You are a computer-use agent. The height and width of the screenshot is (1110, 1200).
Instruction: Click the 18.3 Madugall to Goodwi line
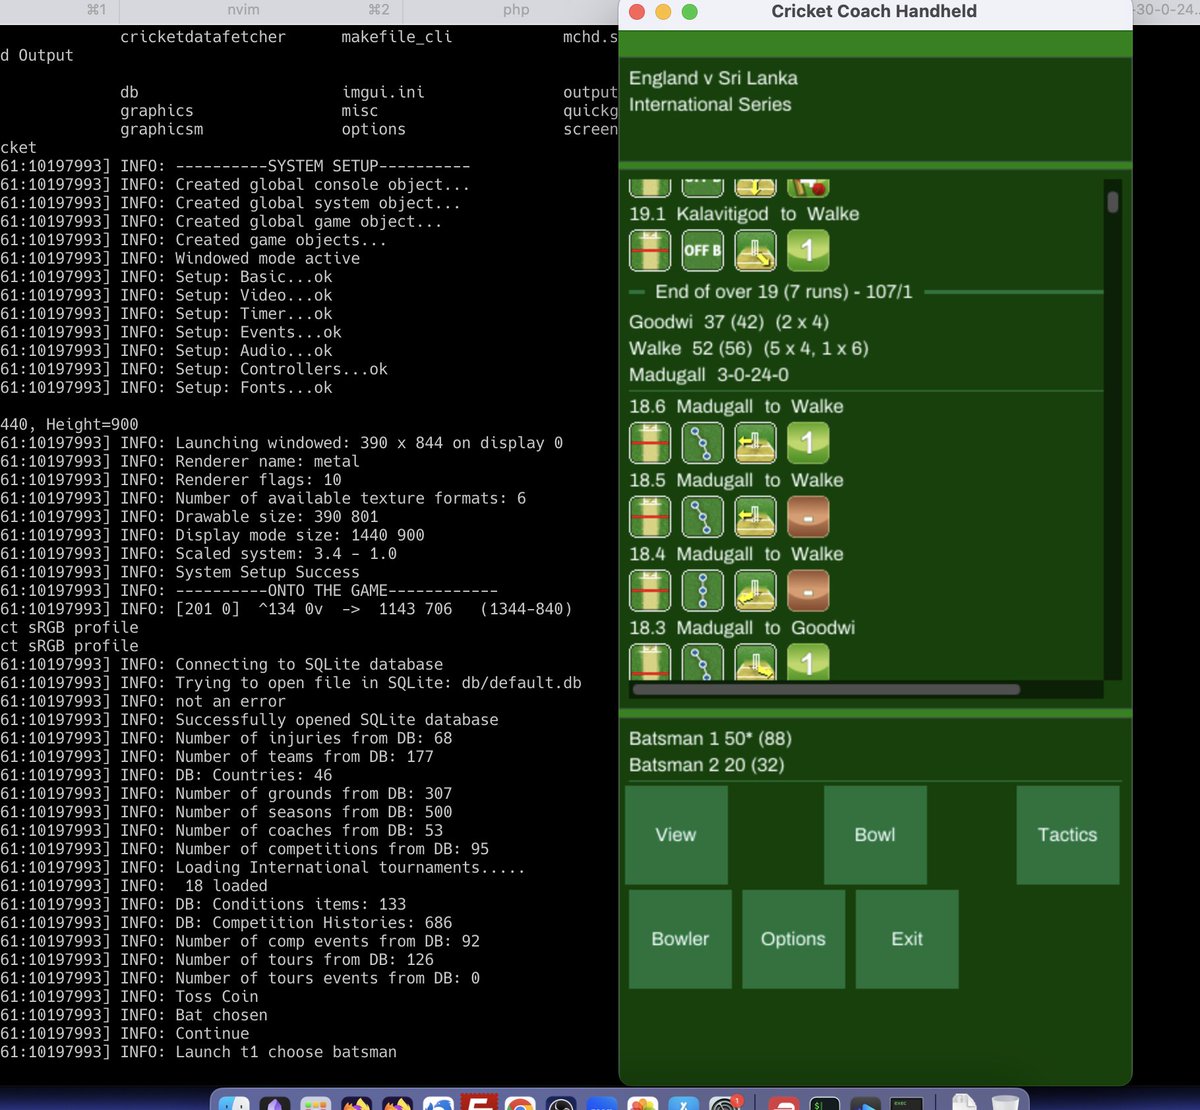tap(742, 628)
